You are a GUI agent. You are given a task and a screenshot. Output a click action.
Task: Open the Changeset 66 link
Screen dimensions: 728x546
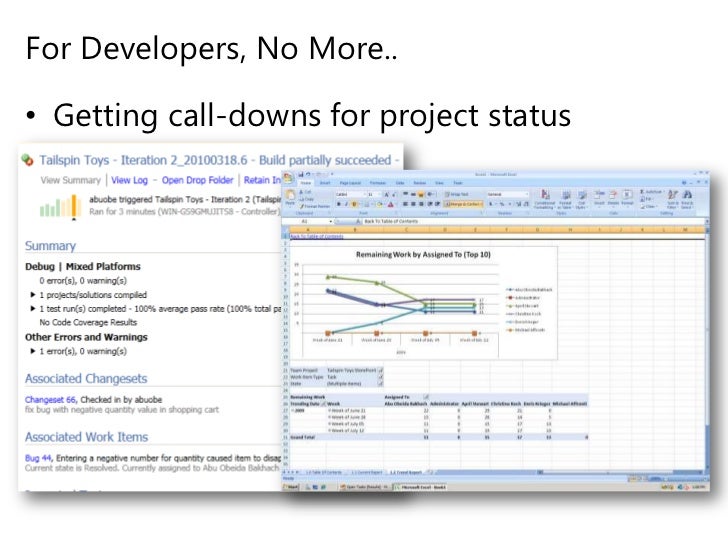coord(51,400)
